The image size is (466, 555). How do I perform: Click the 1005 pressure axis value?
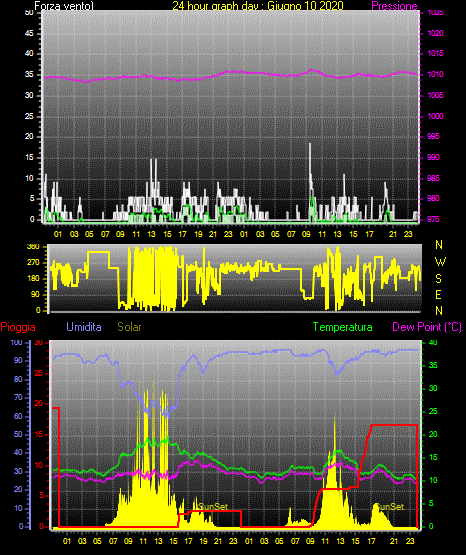(x=435, y=95)
